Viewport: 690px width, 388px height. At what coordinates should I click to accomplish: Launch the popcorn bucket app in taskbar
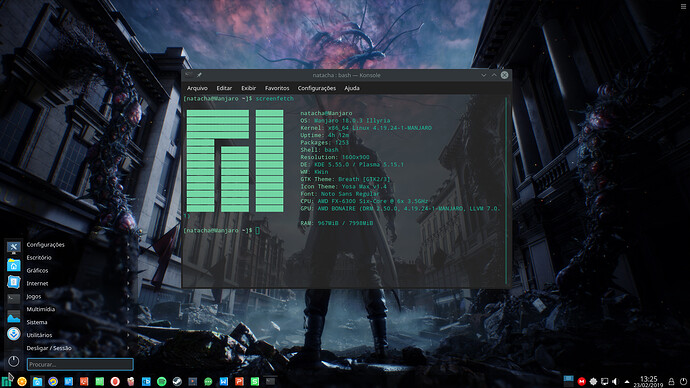point(131,381)
